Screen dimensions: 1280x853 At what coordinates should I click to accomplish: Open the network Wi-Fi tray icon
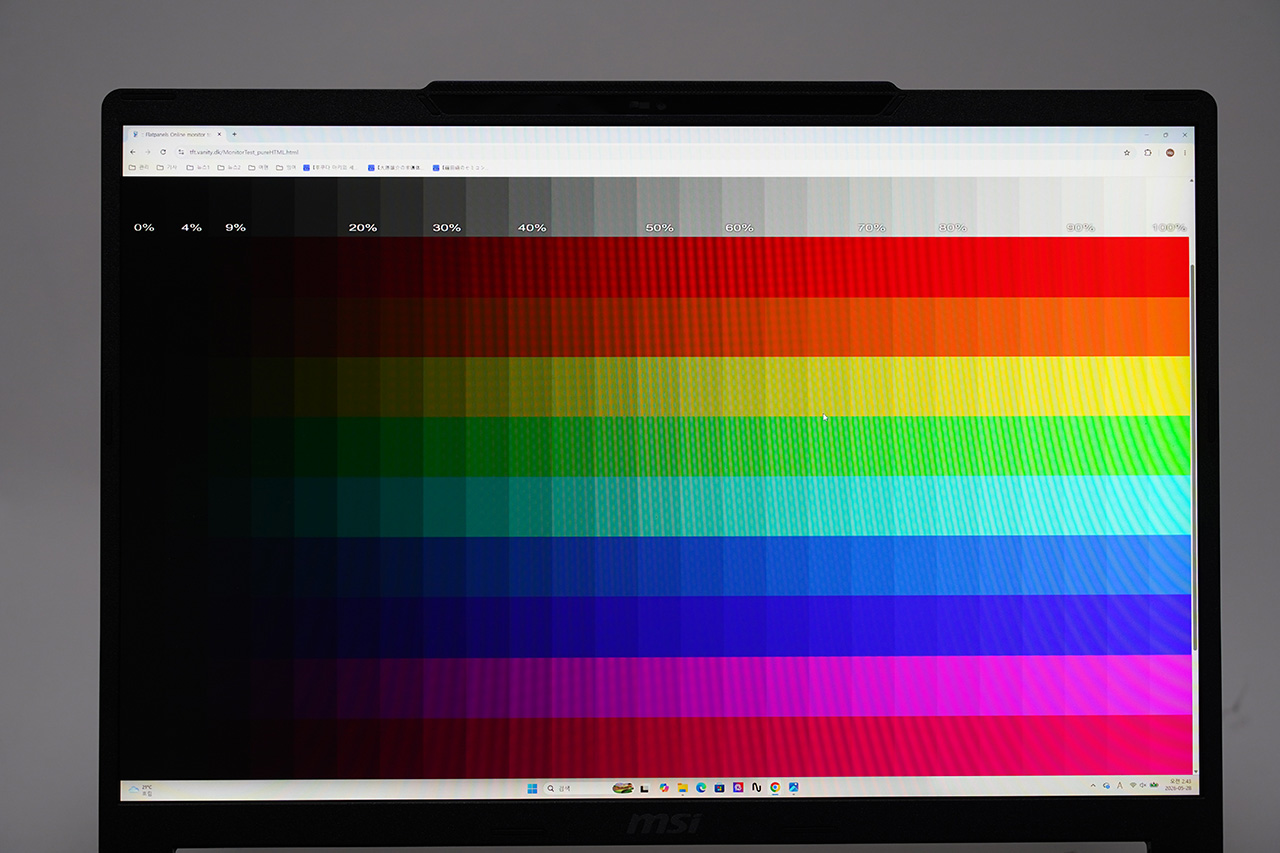(1133, 785)
